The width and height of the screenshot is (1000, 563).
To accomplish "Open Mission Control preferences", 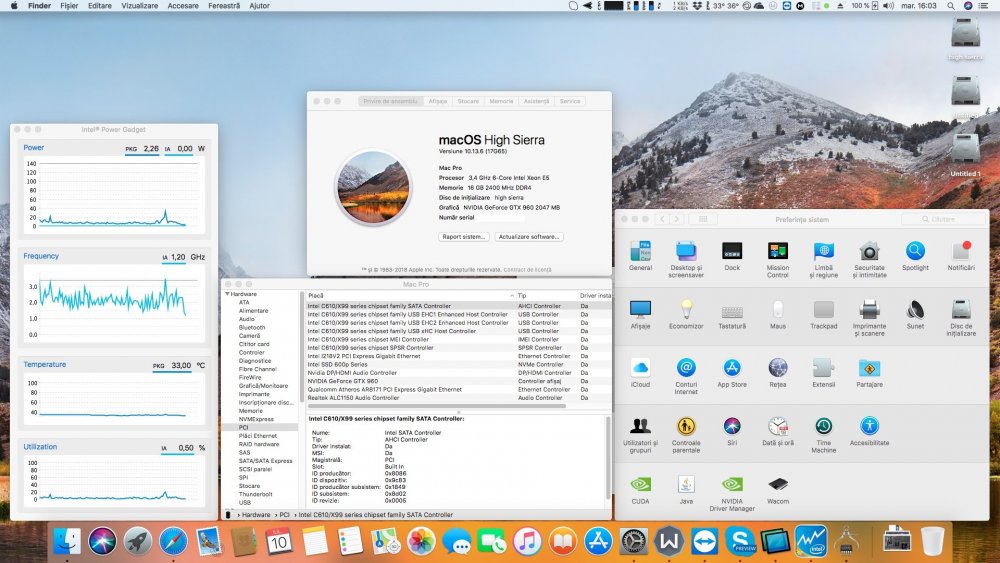I will coord(777,260).
